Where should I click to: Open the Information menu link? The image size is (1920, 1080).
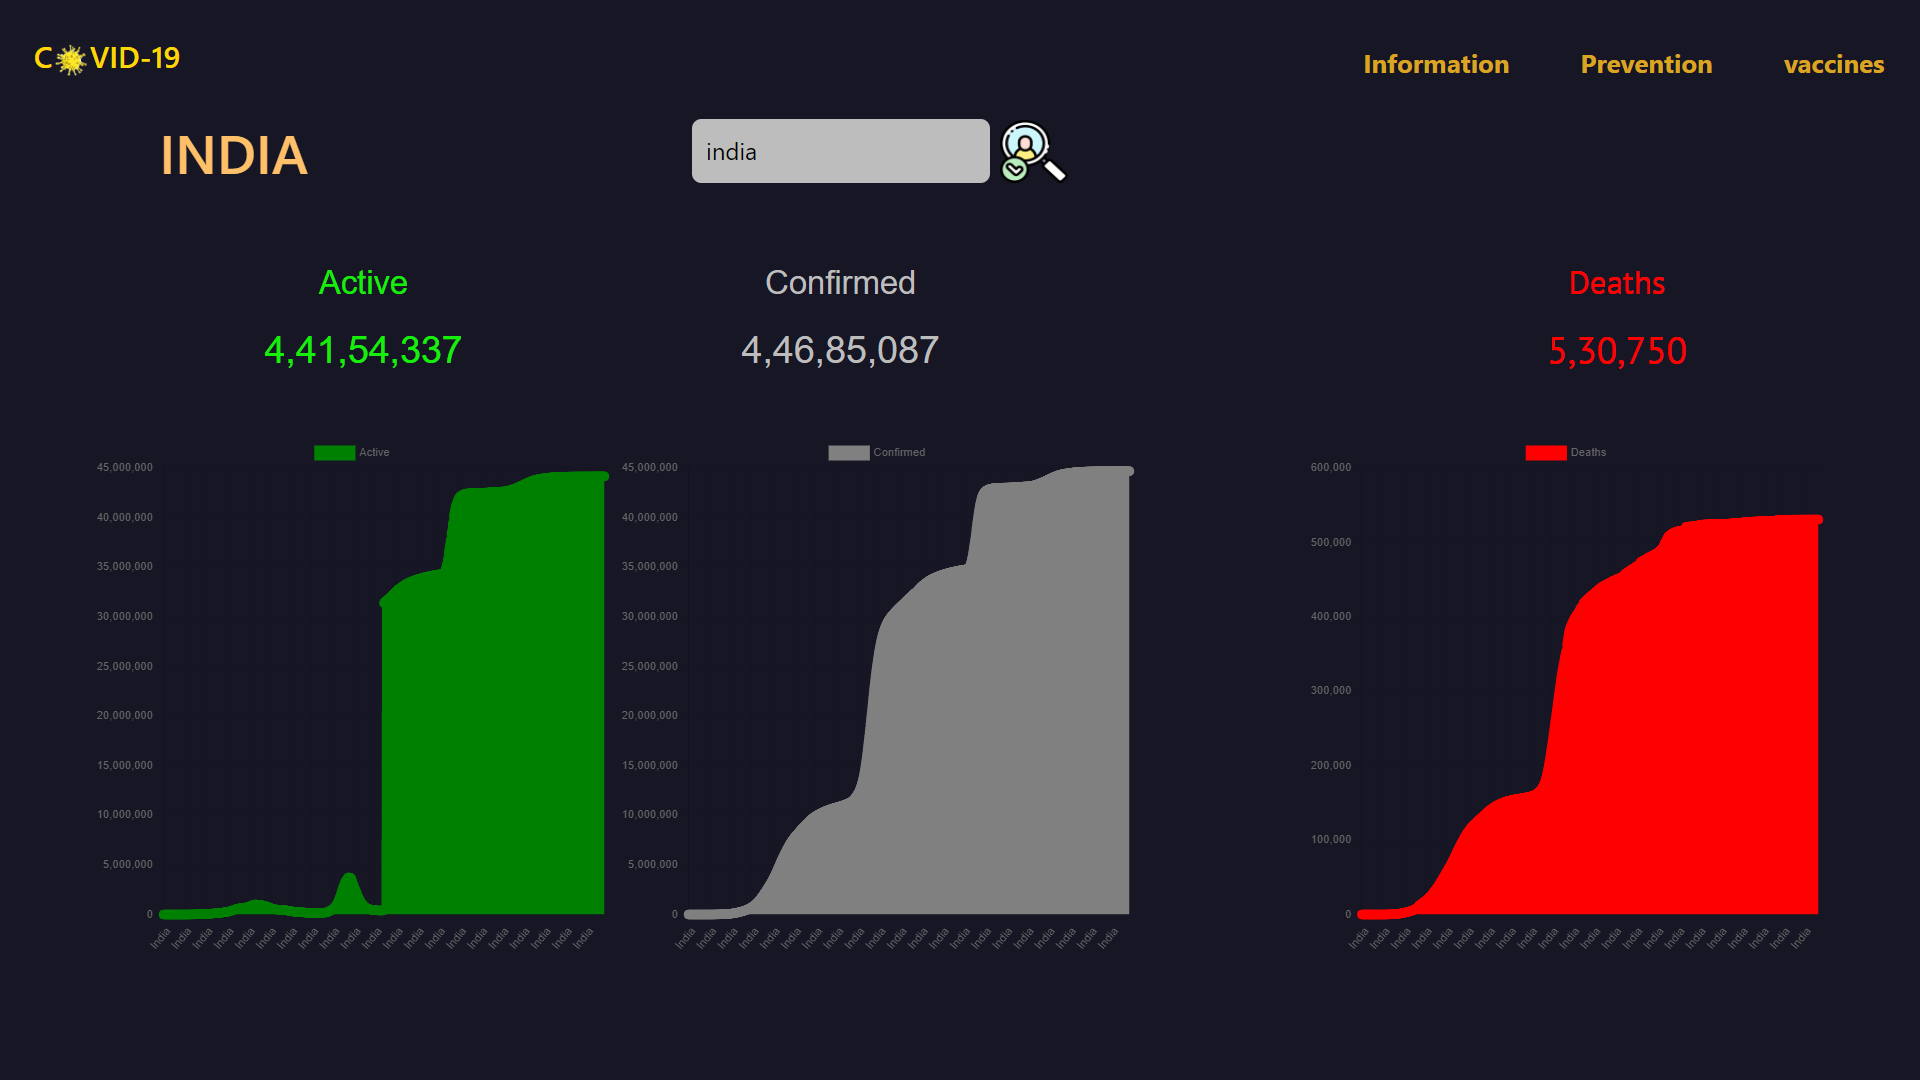pos(1436,64)
